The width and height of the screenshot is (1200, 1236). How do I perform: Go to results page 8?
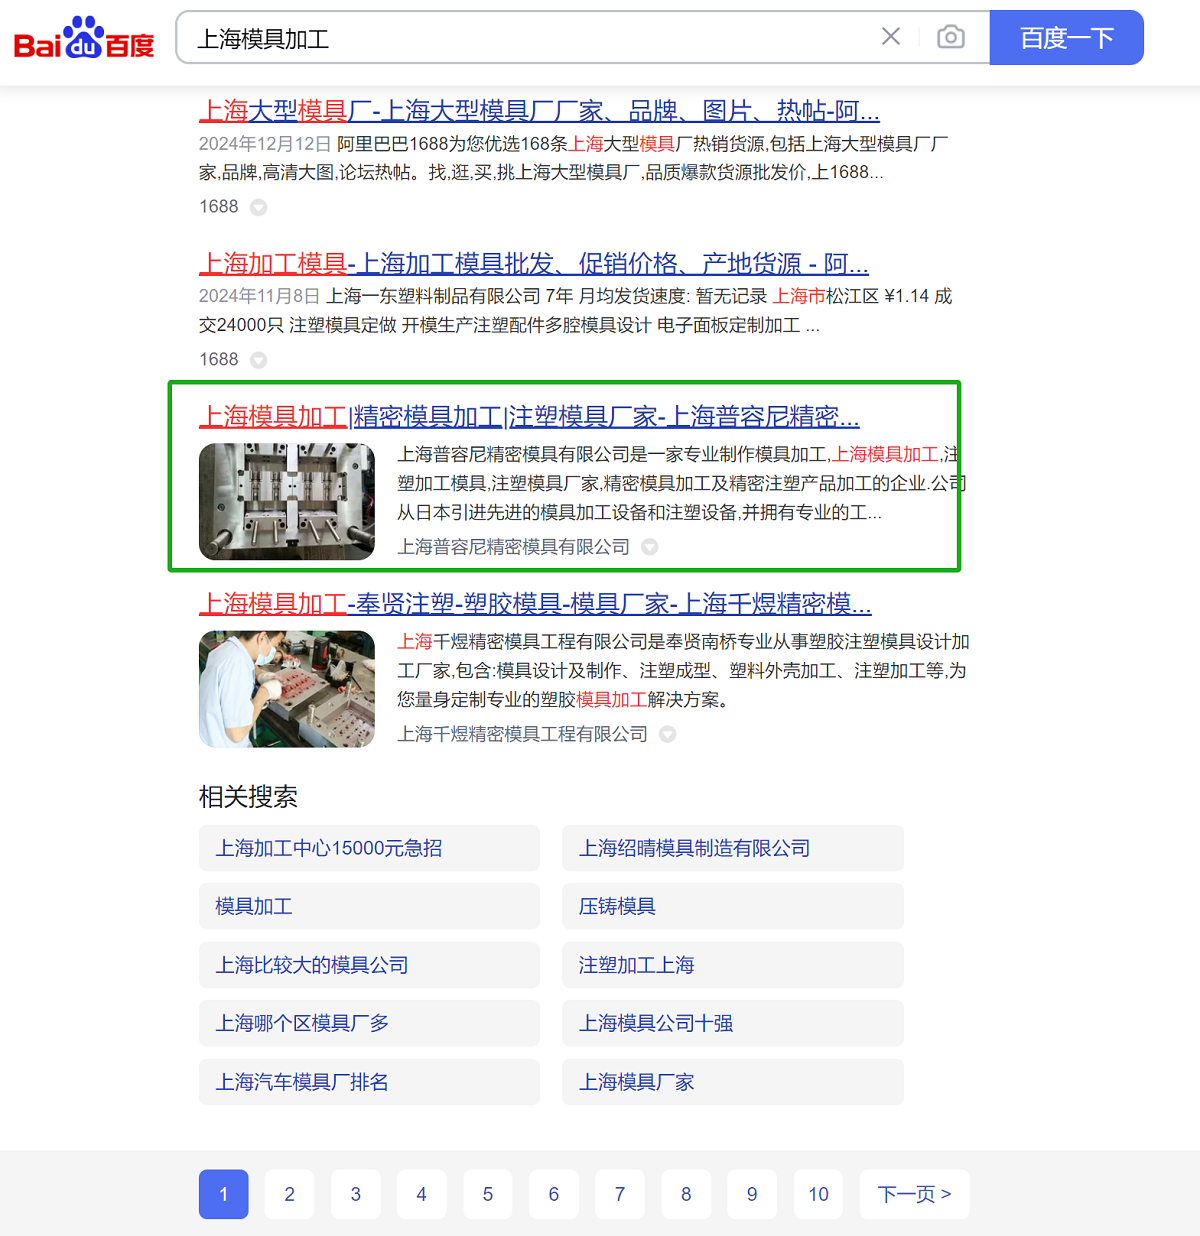(686, 1194)
